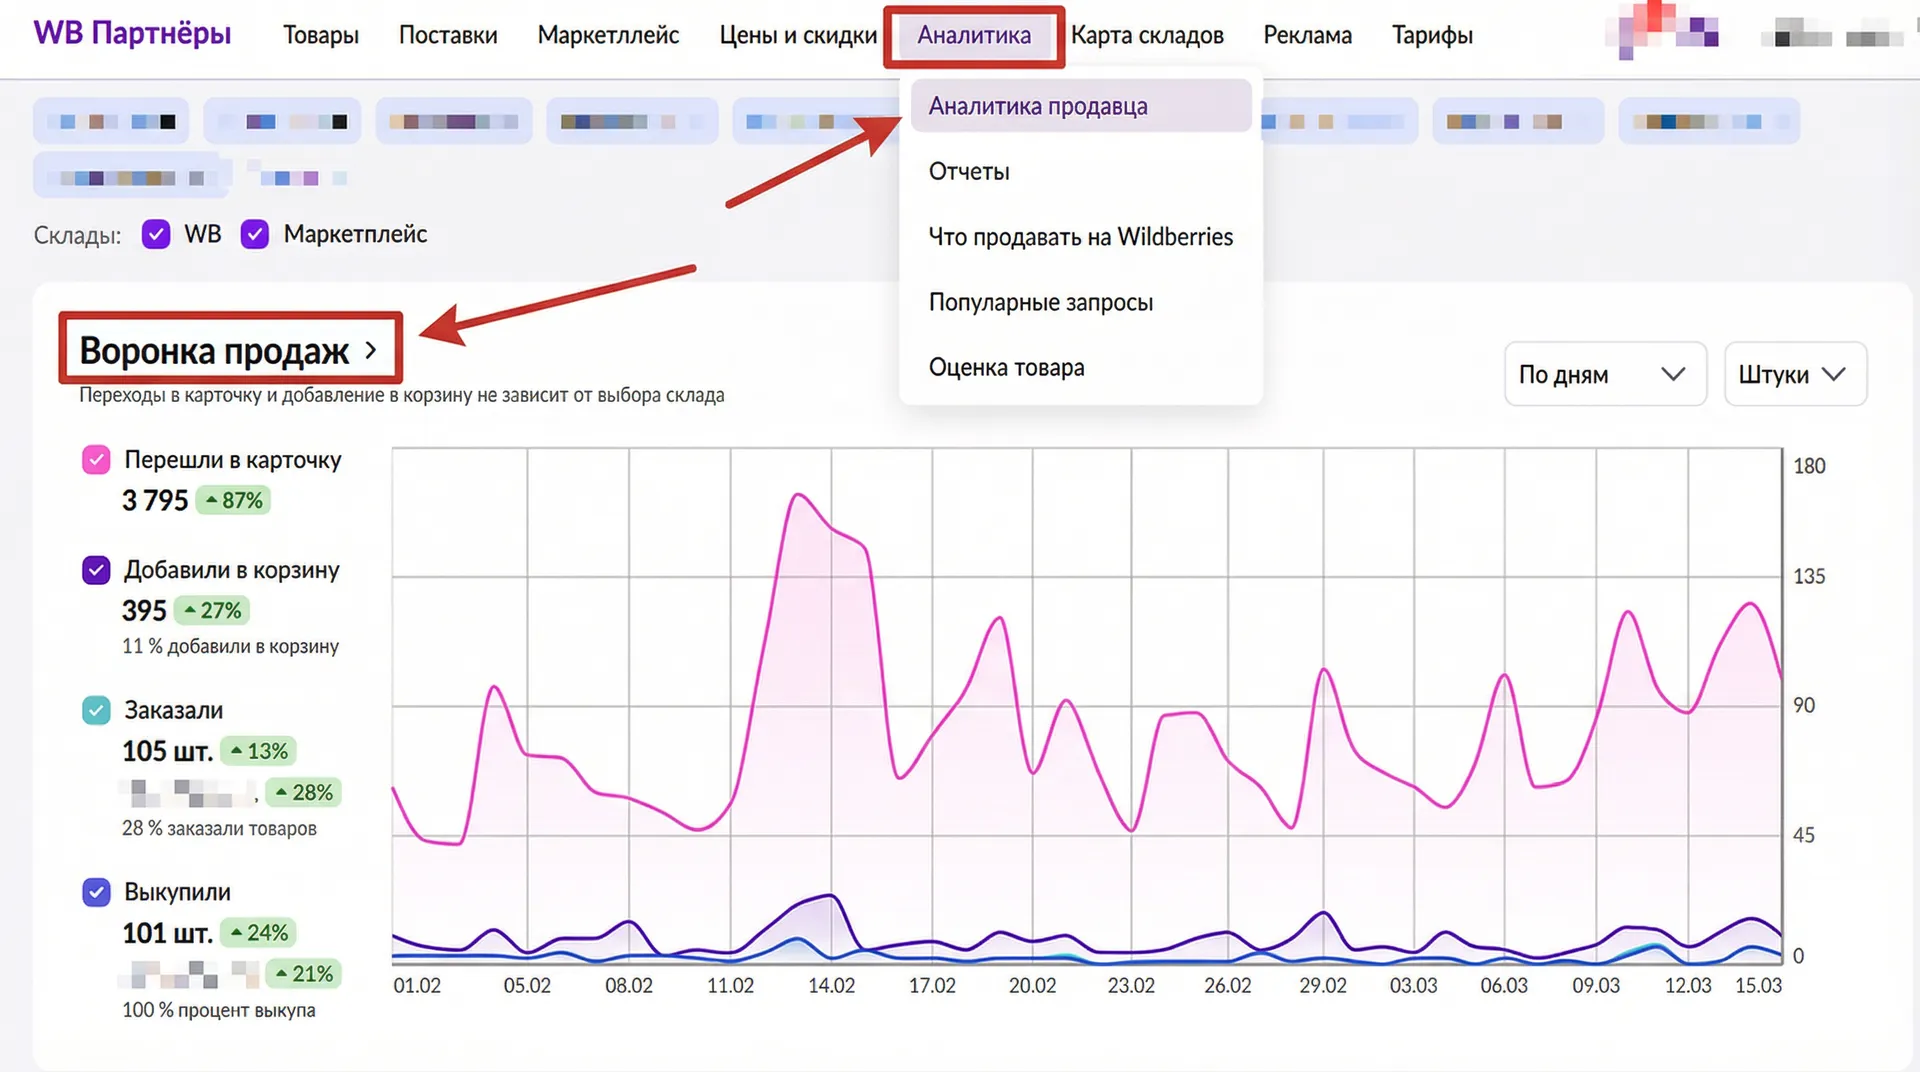Hide the Добавили в корзину metric
Screen dimensions: 1920x1072
tap(95, 570)
